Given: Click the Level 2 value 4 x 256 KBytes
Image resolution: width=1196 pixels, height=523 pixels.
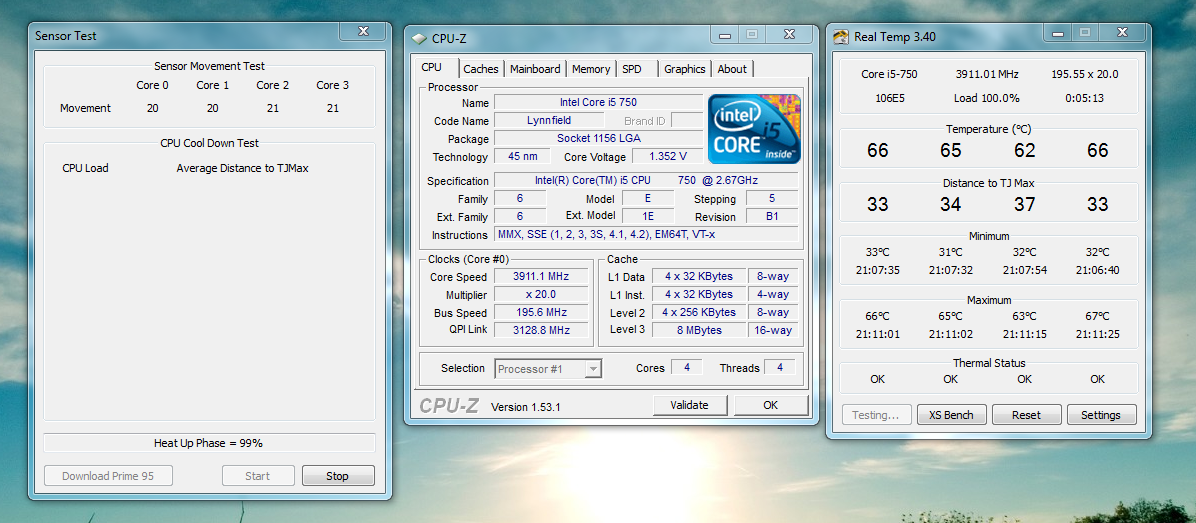Looking at the screenshot, I should pos(698,313).
